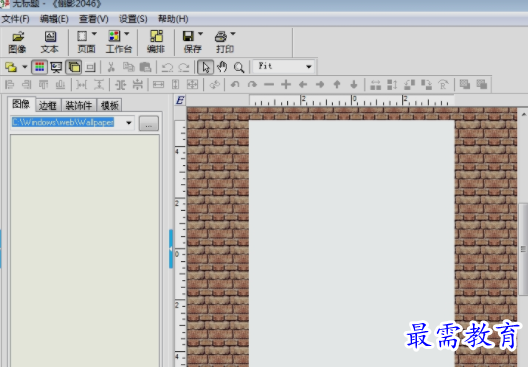Screen dimensions: 528x367
Task: Click the move left arrow icon
Action: click(303, 85)
